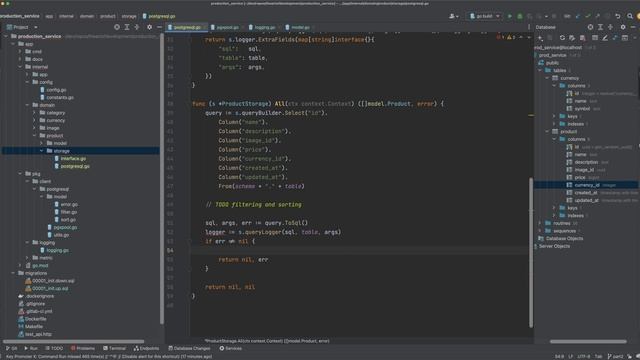The image size is (640, 360).
Task: Expand the category folder under domain
Action: [34, 113]
